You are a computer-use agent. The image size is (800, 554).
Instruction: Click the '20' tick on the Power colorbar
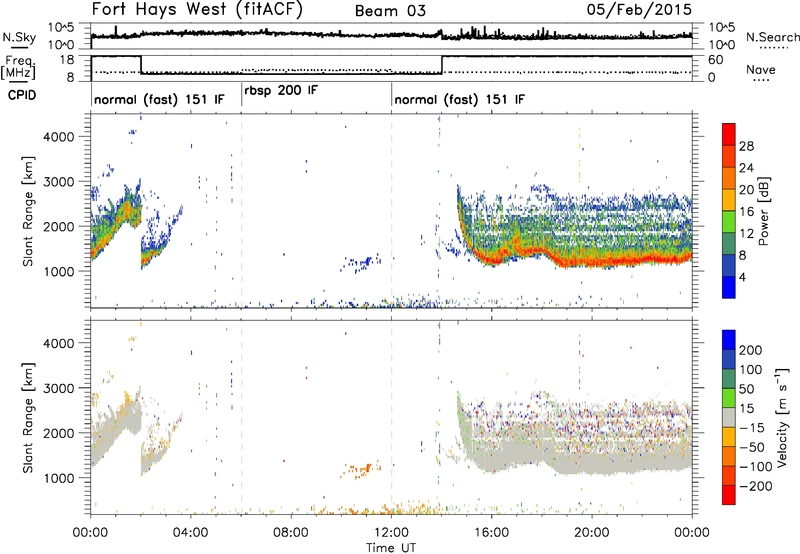click(x=746, y=190)
